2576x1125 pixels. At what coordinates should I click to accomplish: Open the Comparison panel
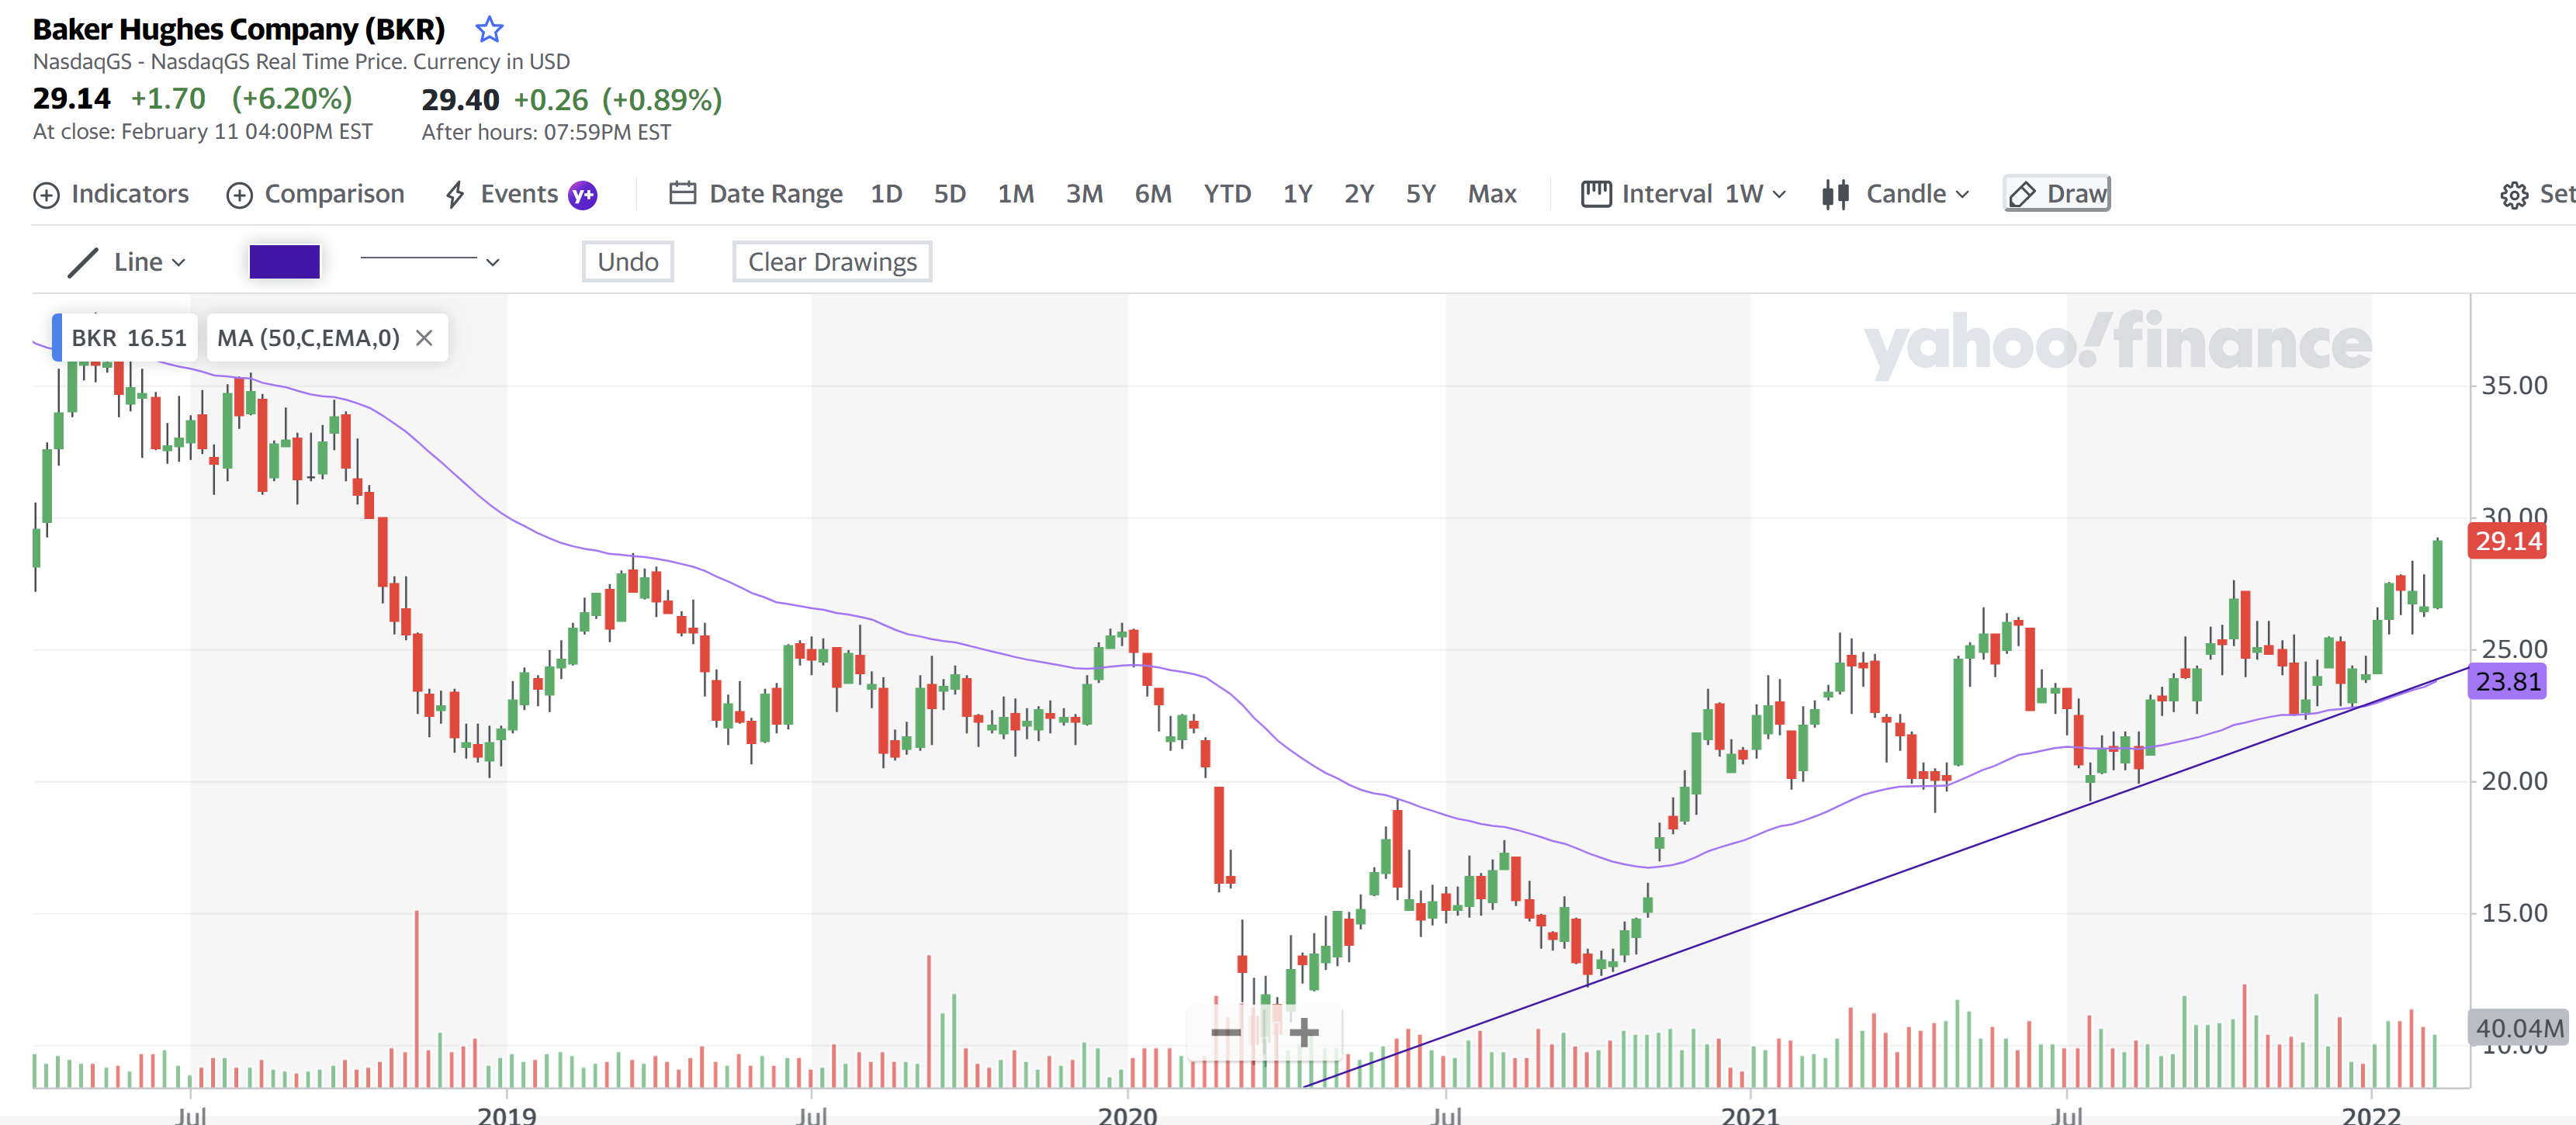316,194
